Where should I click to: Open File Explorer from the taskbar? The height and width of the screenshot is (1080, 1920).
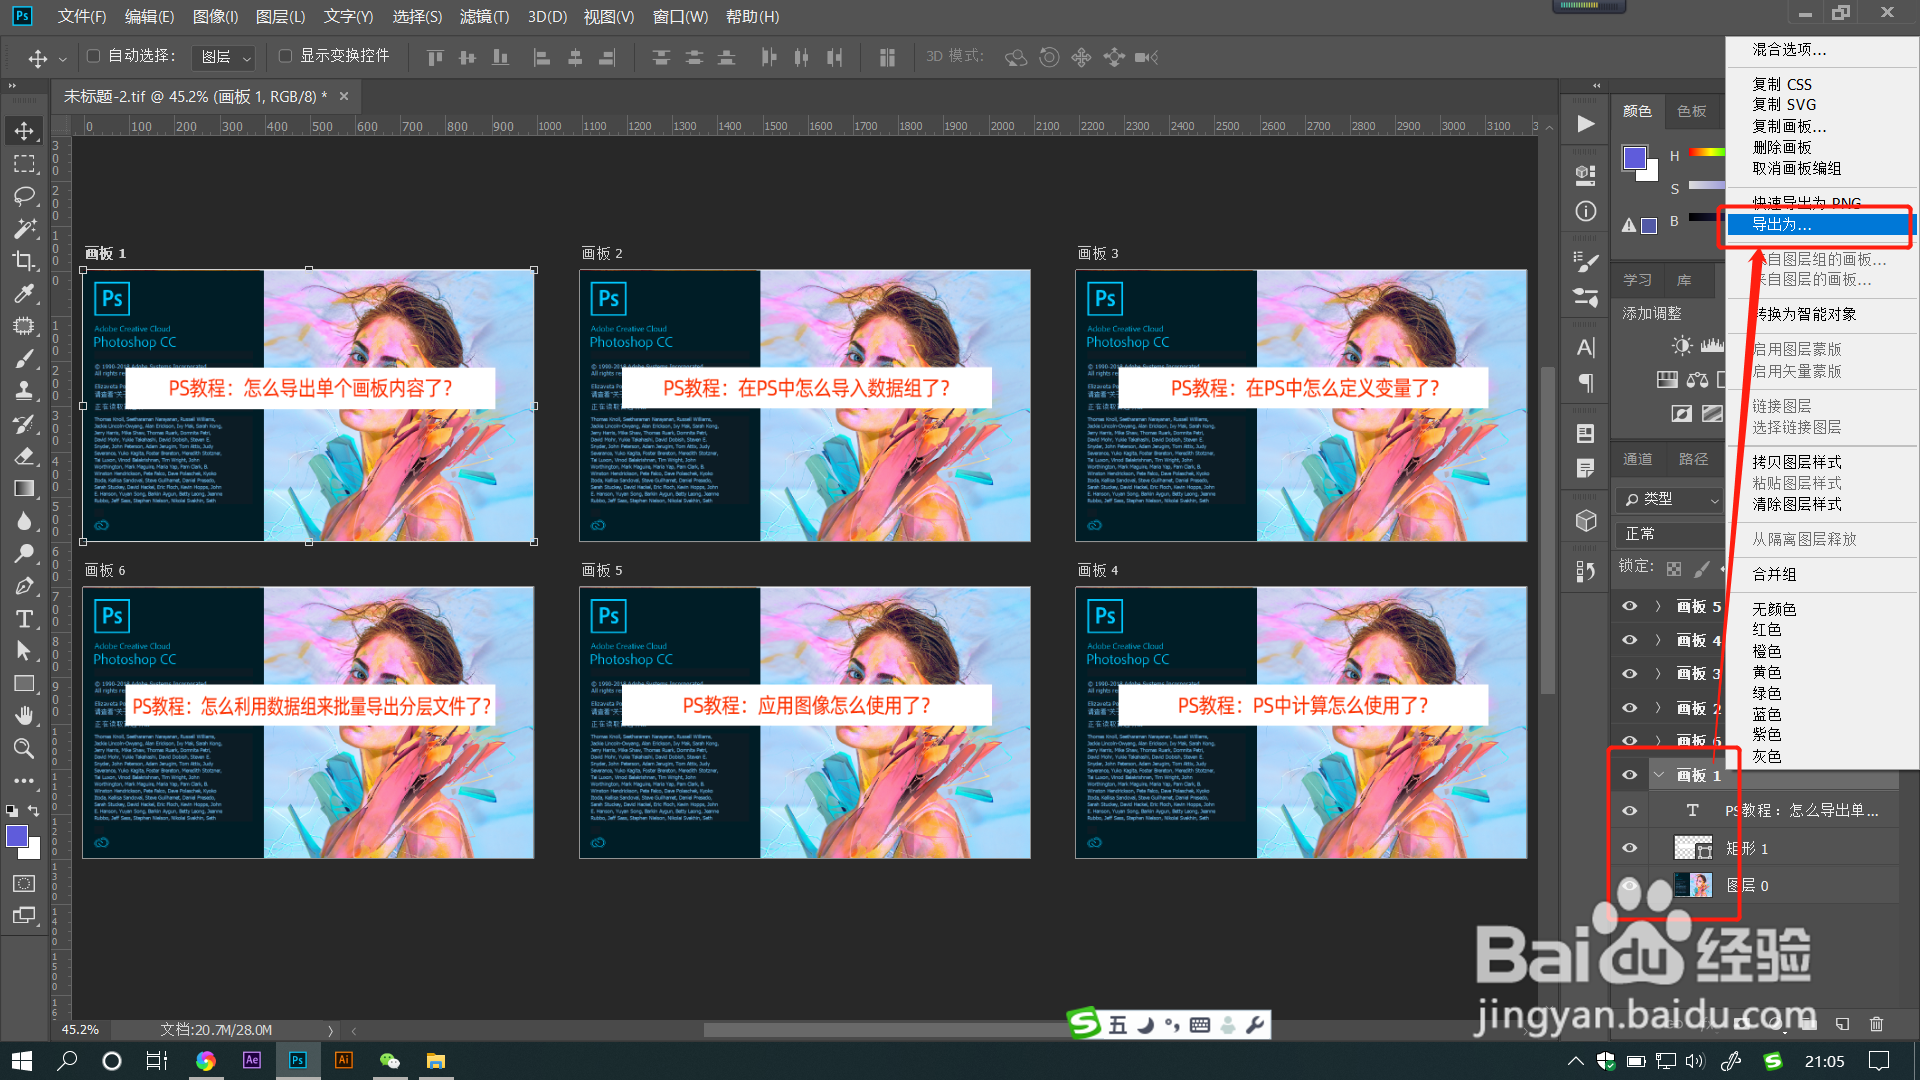point(435,1061)
